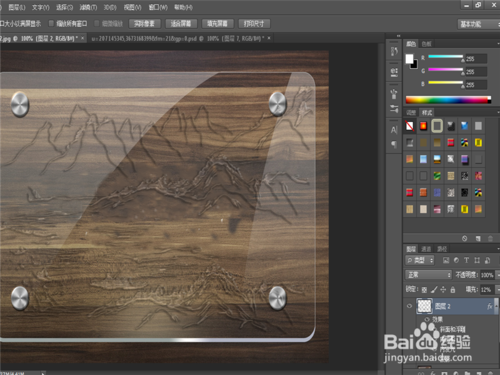500x375 pixels.
Task: Enable the 缩放所有窗口 checkbox
Action: pyautogui.click(x=51, y=23)
